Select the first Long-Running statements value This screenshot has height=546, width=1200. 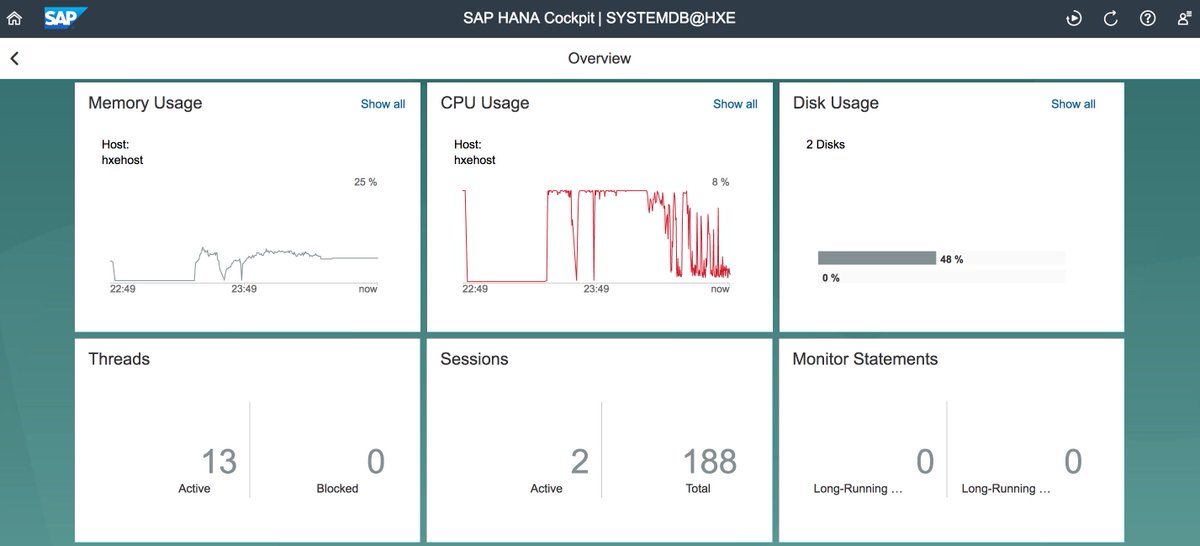click(x=925, y=462)
